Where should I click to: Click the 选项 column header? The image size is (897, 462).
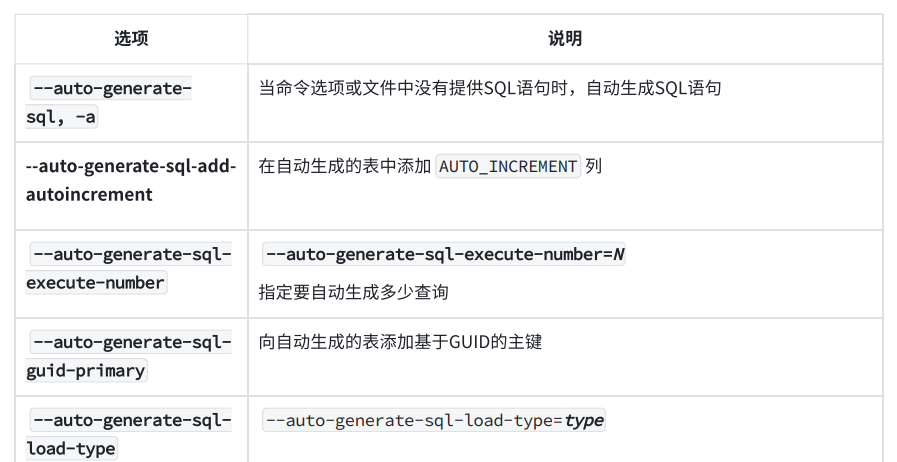pos(131,39)
